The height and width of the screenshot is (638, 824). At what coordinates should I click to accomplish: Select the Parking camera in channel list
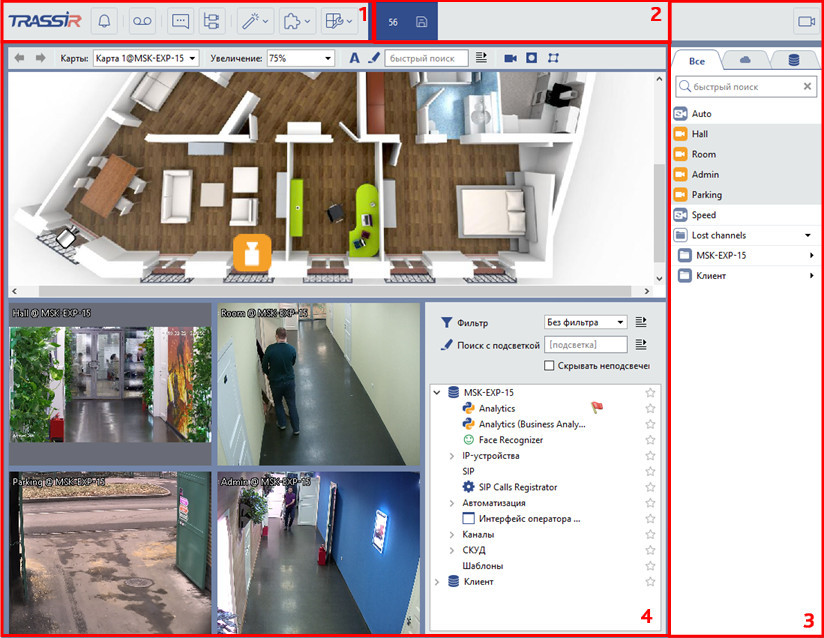pos(706,195)
